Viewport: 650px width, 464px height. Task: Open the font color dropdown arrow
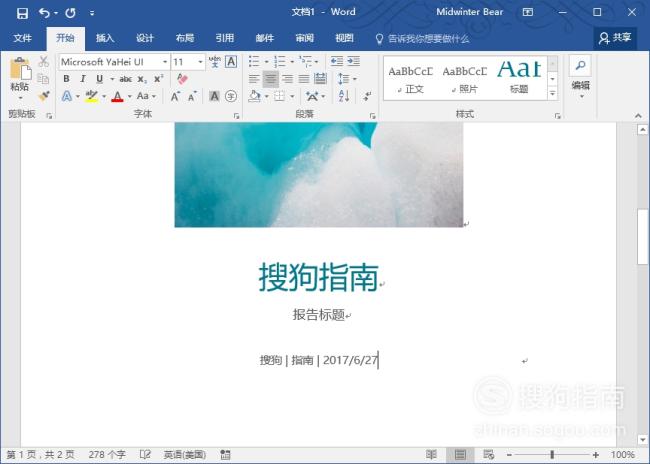point(129,97)
